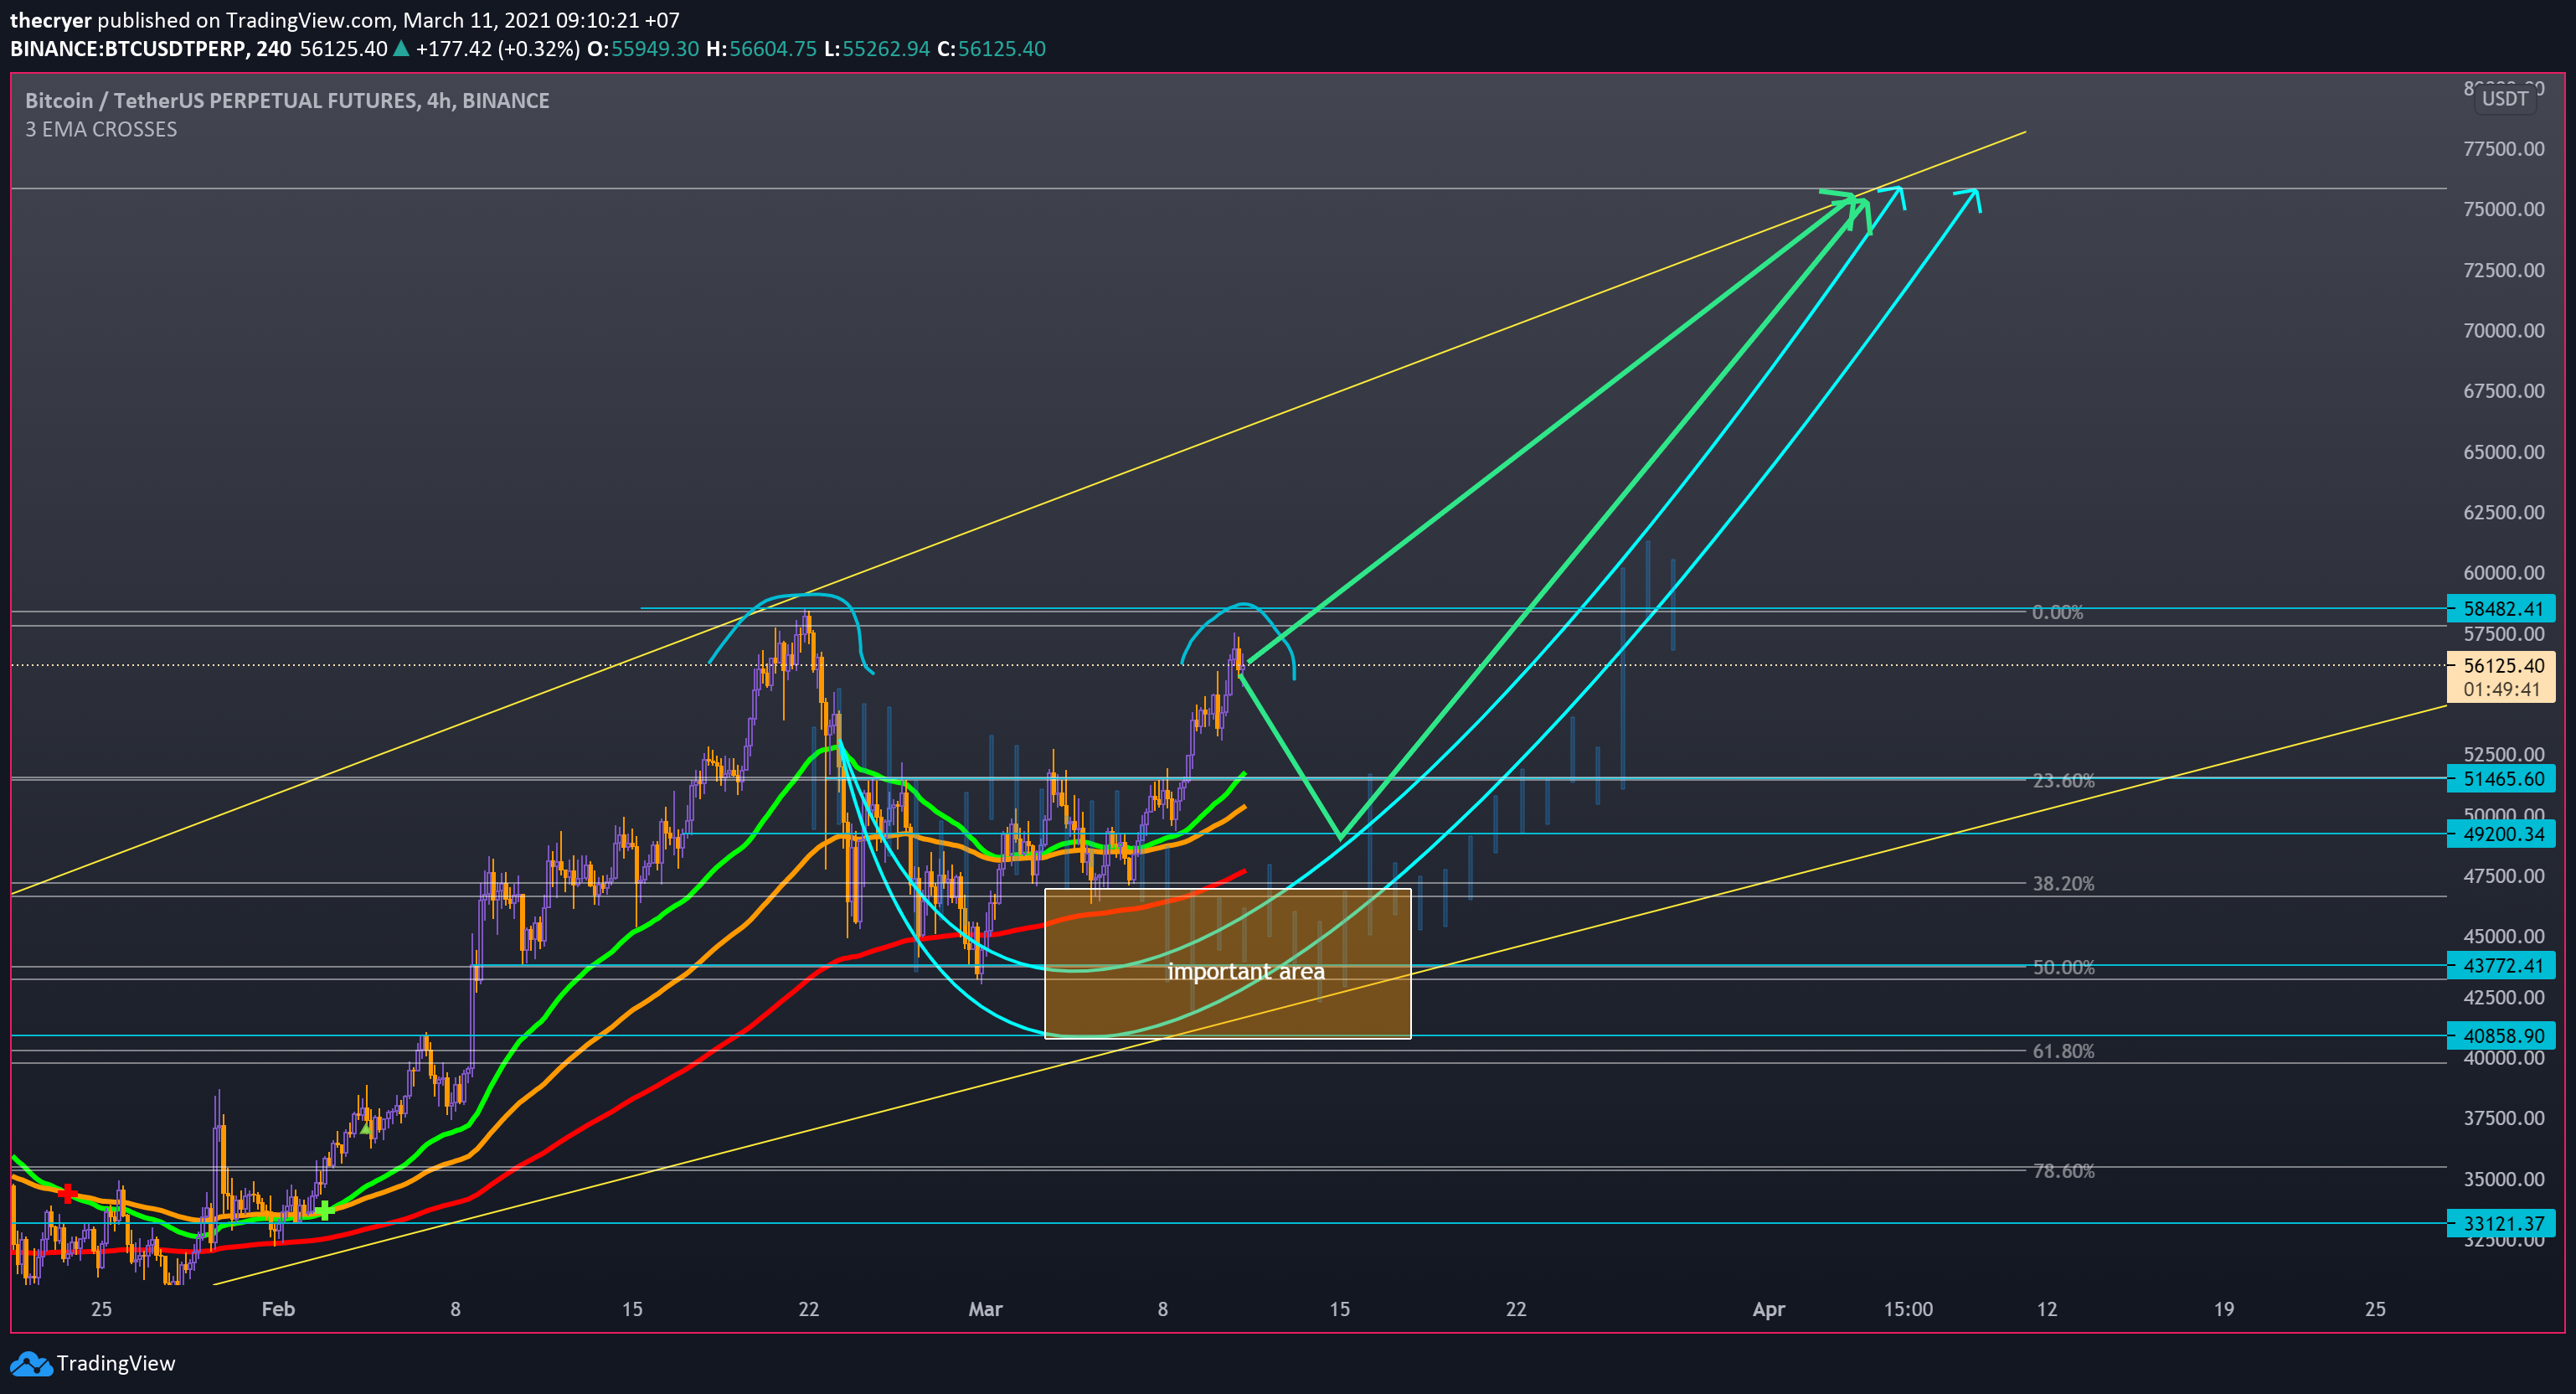Click the Apr date on time axis
2576x1394 pixels.
[x=1768, y=1309]
